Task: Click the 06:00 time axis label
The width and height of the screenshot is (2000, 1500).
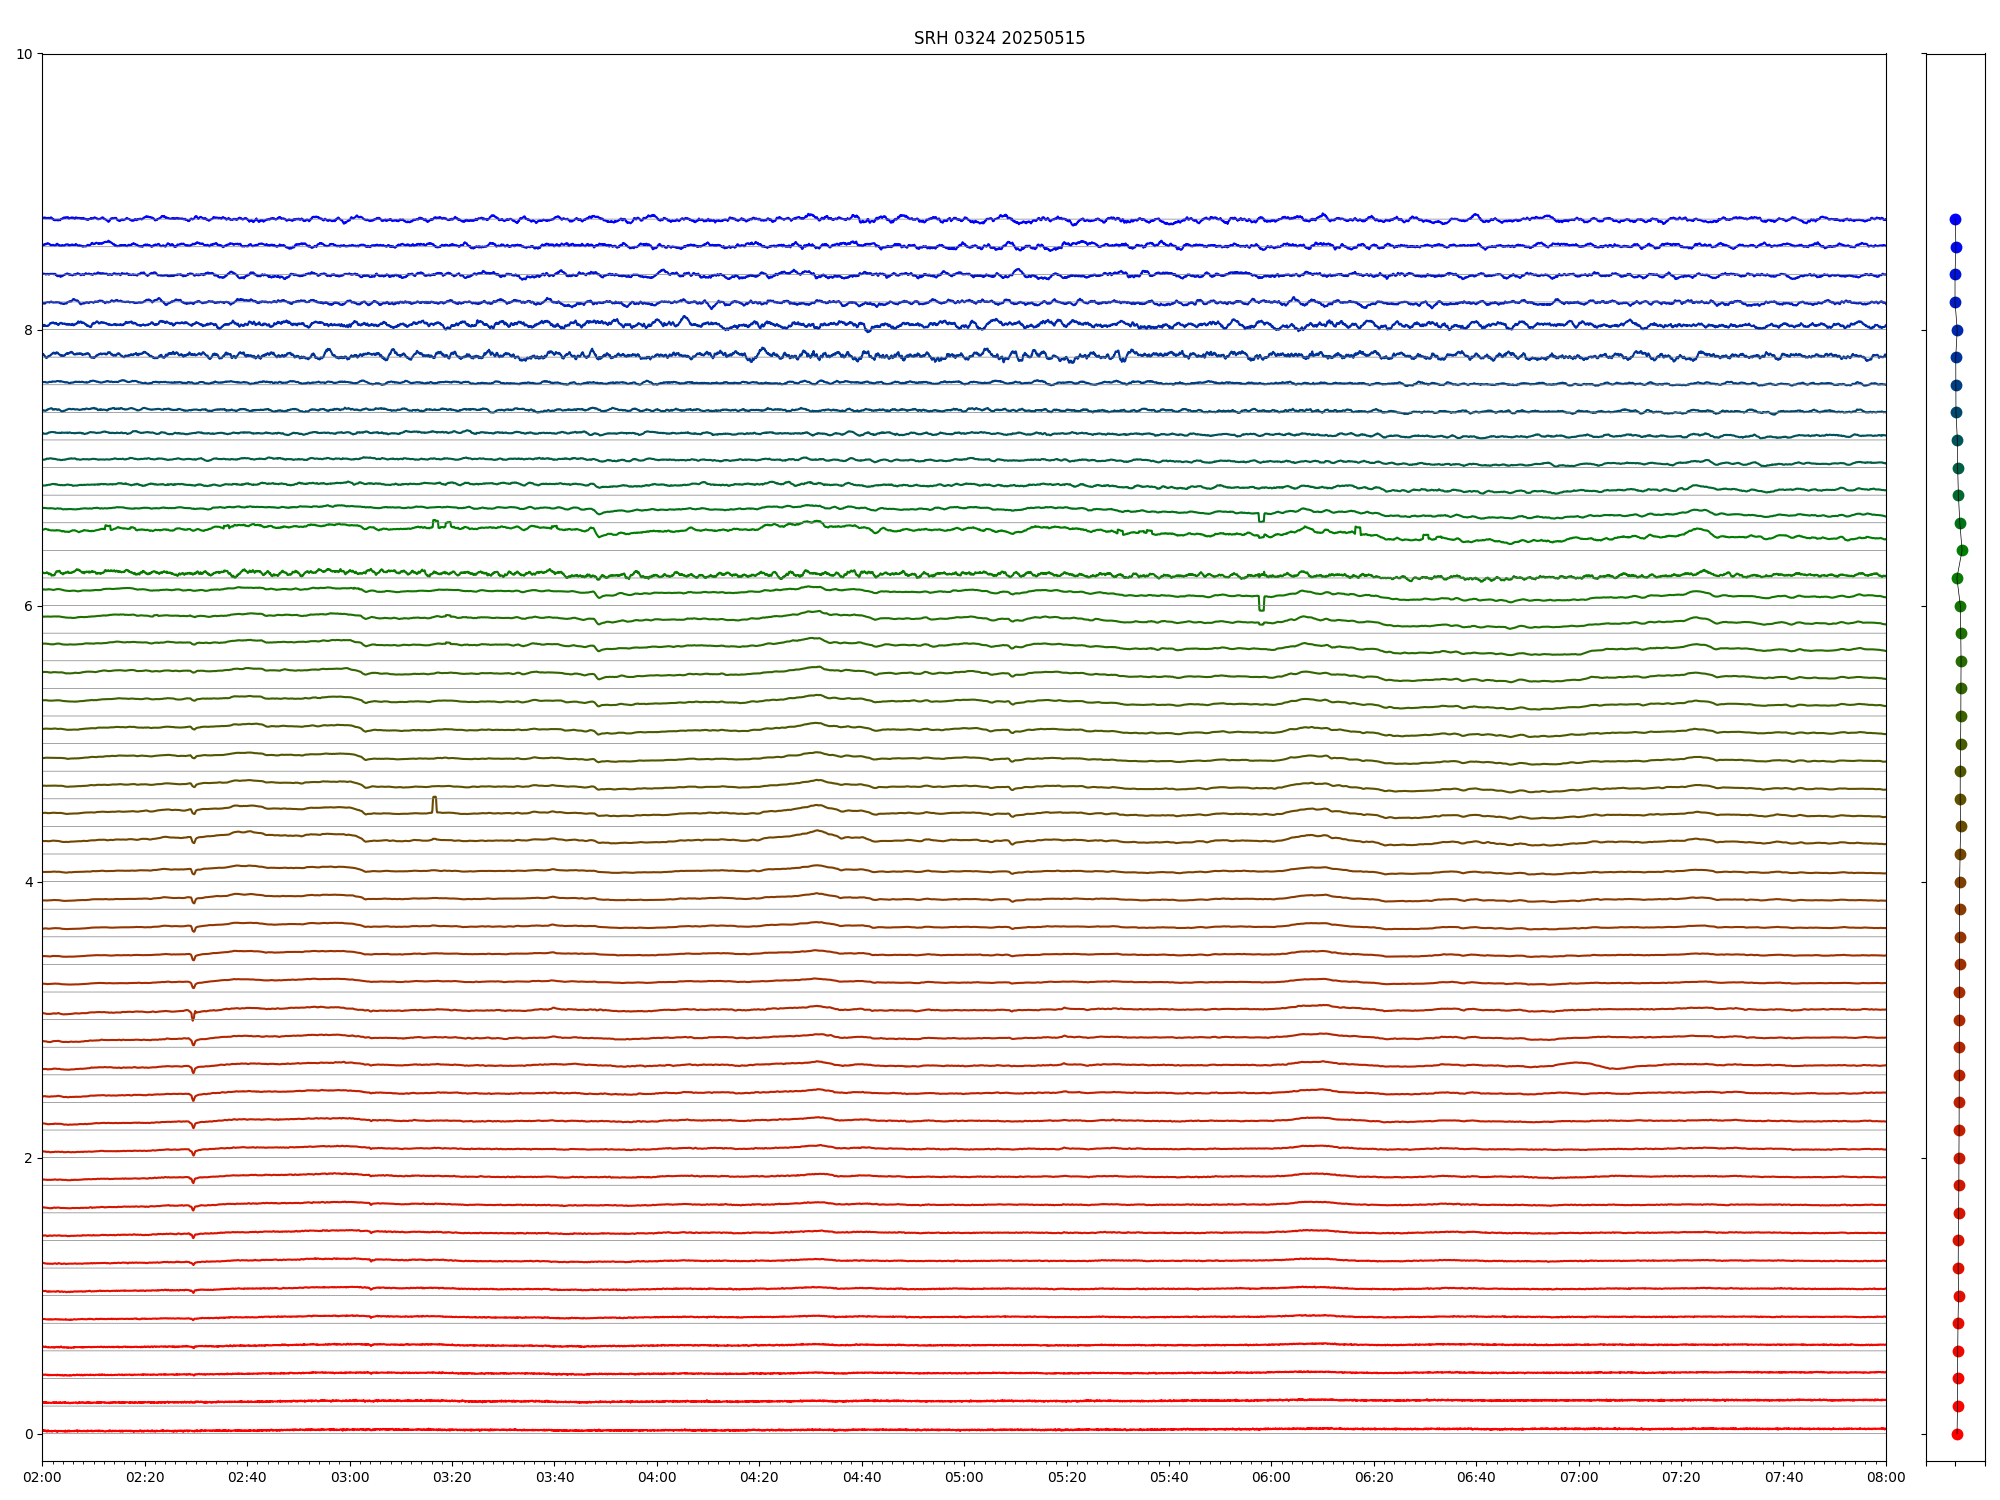Action: tap(1271, 1477)
